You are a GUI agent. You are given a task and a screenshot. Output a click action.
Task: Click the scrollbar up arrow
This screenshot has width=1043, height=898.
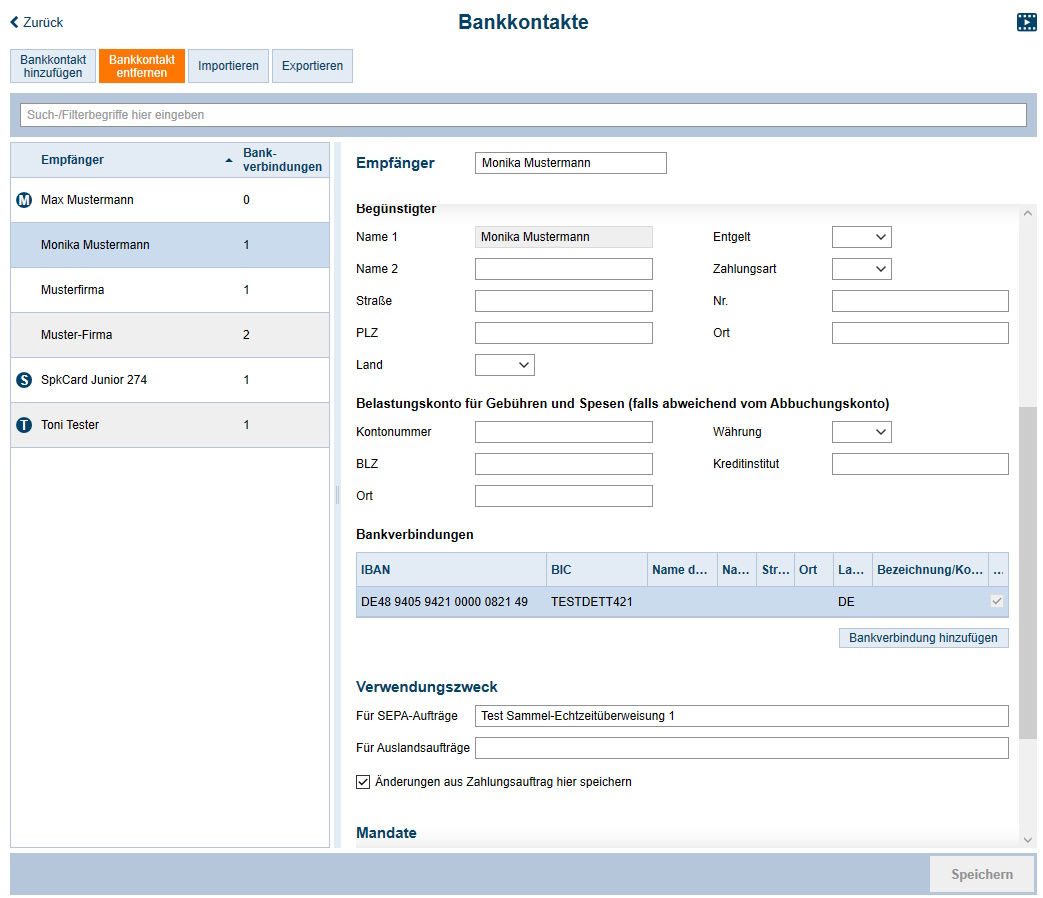[1028, 214]
